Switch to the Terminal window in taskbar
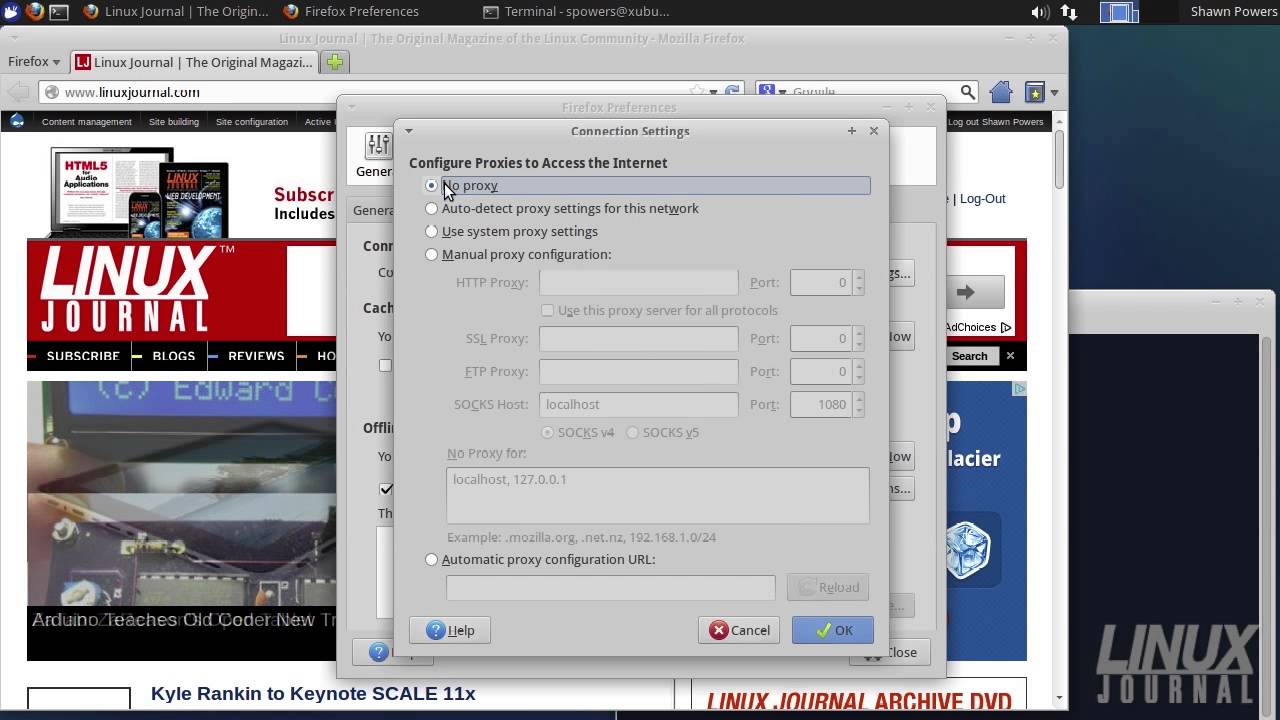This screenshot has width=1280, height=720. click(x=576, y=12)
